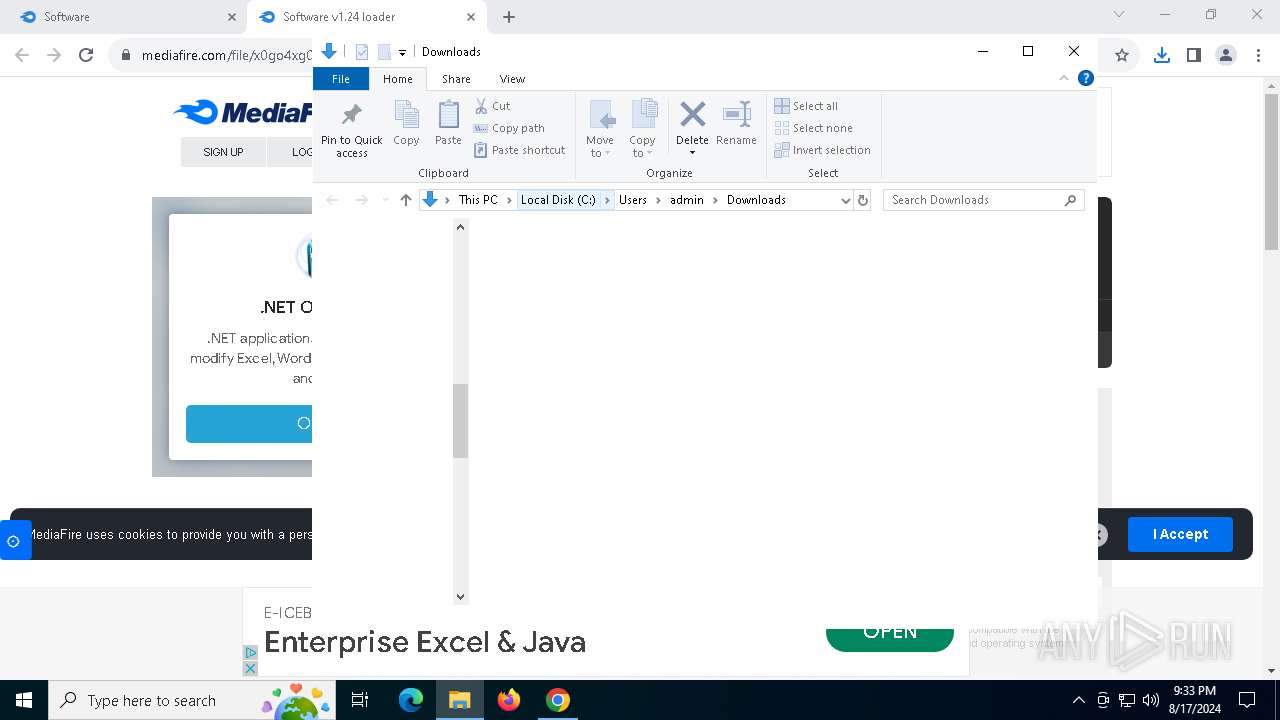Go up one folder level arrow
The width and height of the screenshot is (1280, 720).
[405, 200]
